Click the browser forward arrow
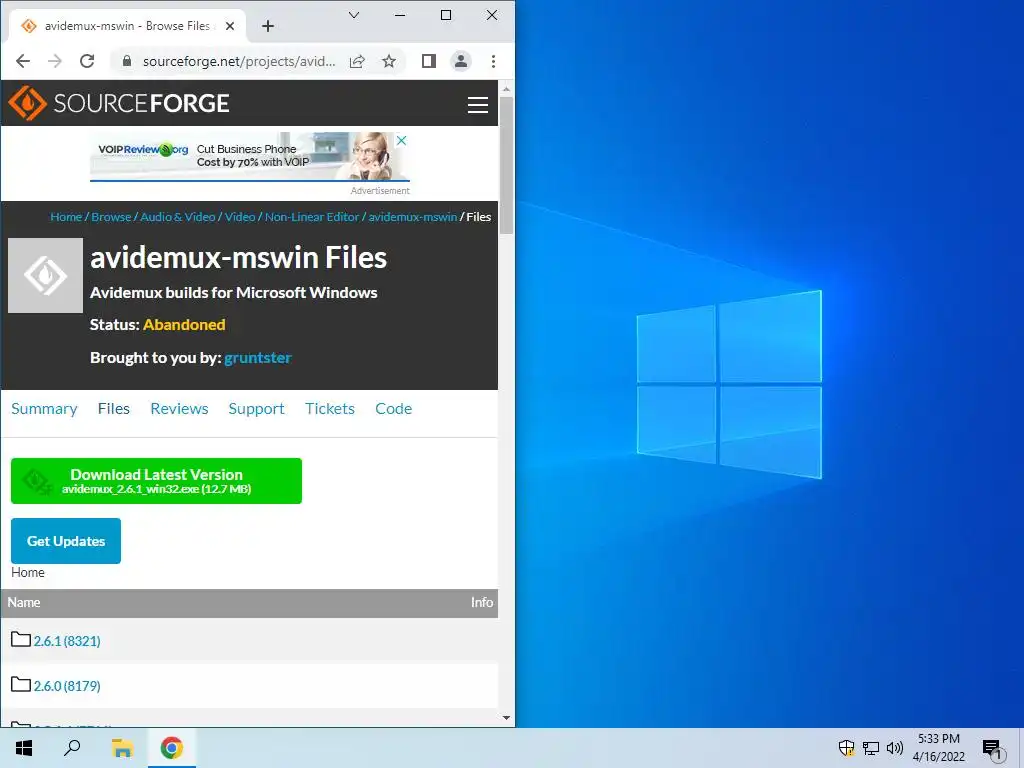Screen dimensions: 1024x768 pyautogui.click(x=55, y=61)
